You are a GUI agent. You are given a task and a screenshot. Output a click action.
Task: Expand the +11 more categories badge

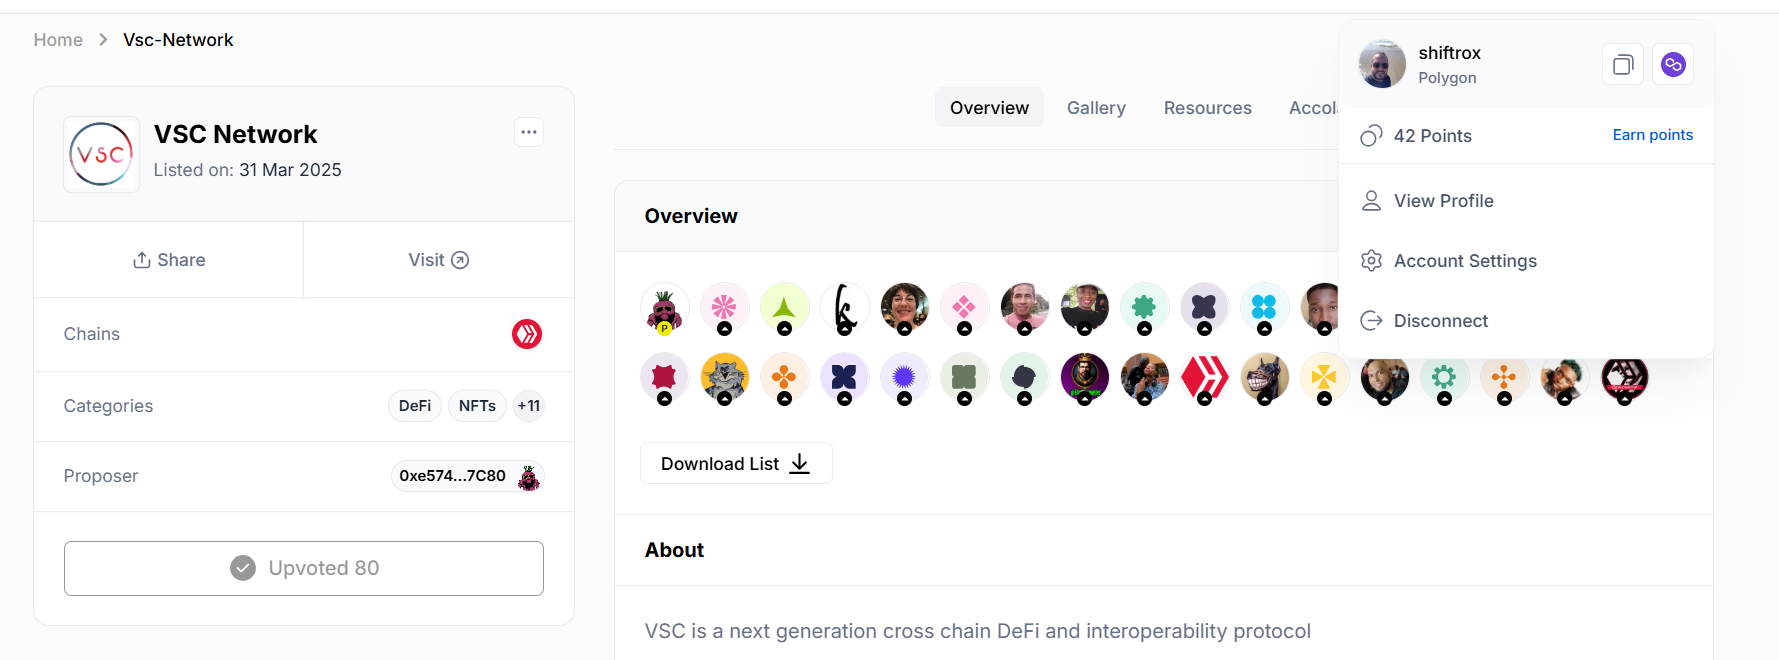tap(529, 406)
